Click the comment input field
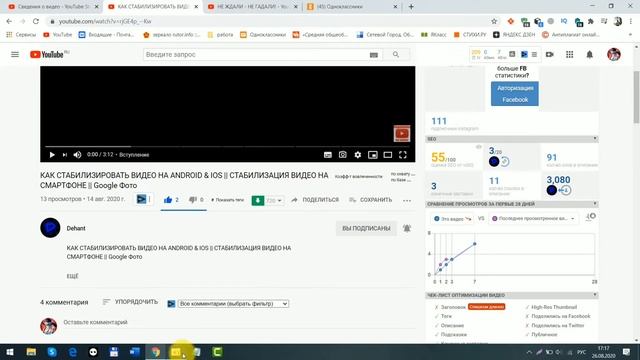Viewport: 640px width, 360px height. (x=239, y=322)
